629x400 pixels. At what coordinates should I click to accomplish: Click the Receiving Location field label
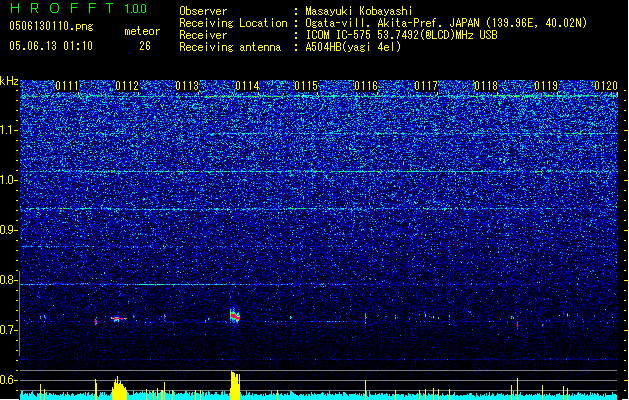(233, 23)
